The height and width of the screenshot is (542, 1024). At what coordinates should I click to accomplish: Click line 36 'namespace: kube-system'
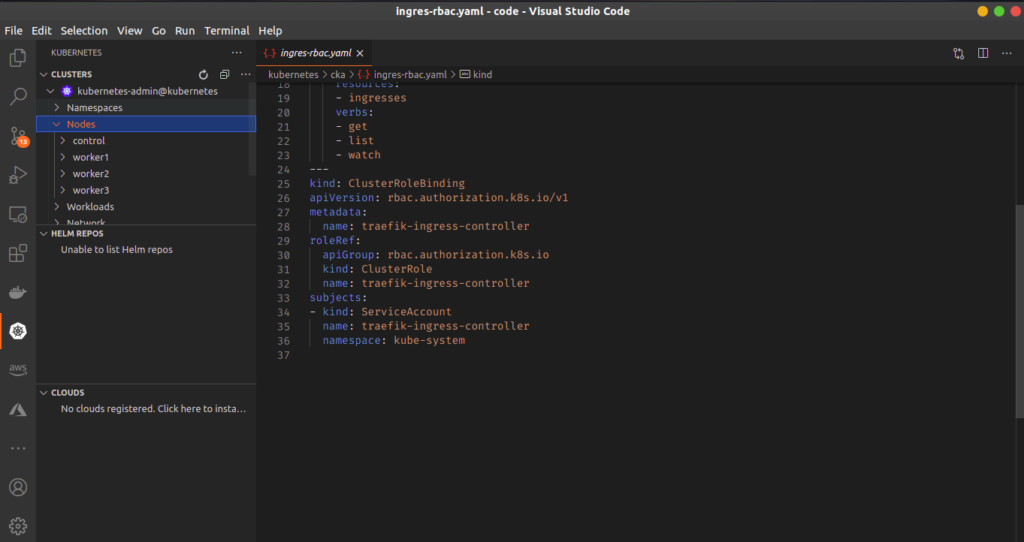click(394, 340)
